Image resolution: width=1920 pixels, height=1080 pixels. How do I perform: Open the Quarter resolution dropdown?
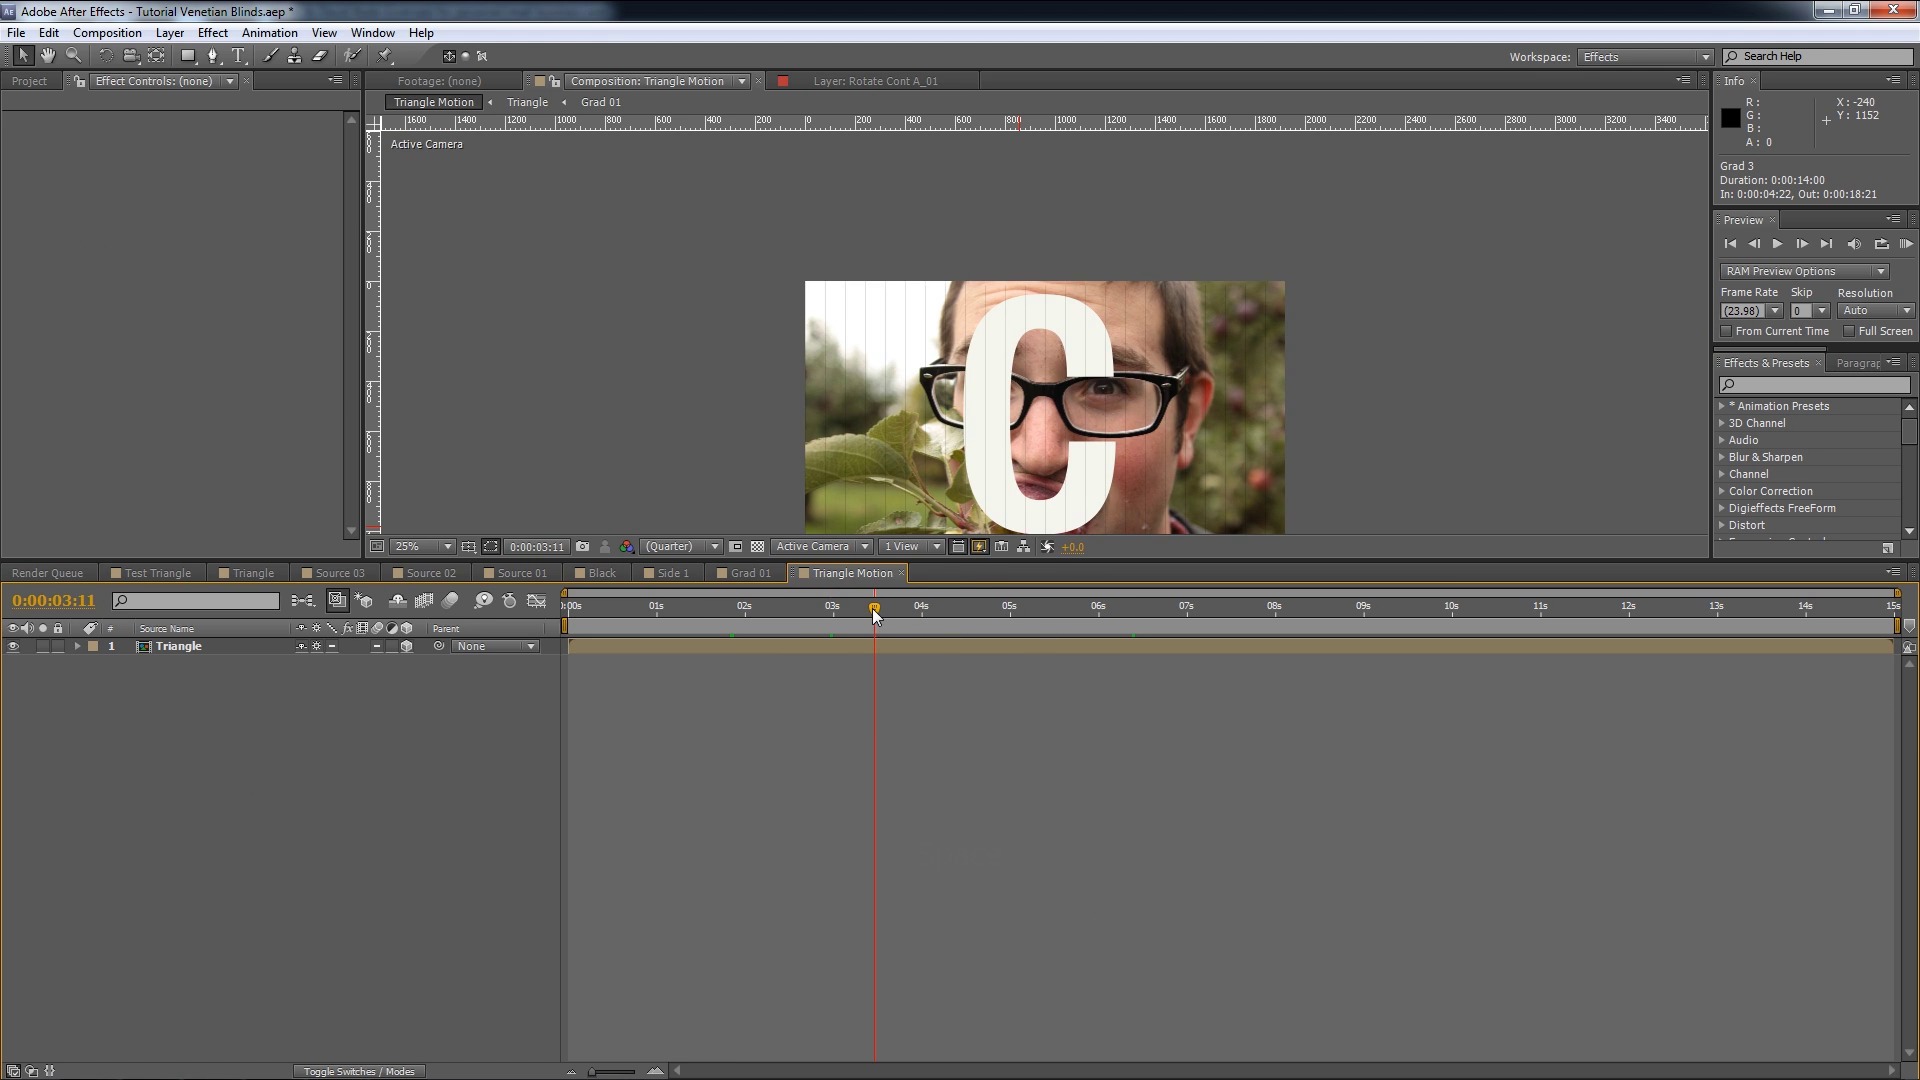pos(681,547)
